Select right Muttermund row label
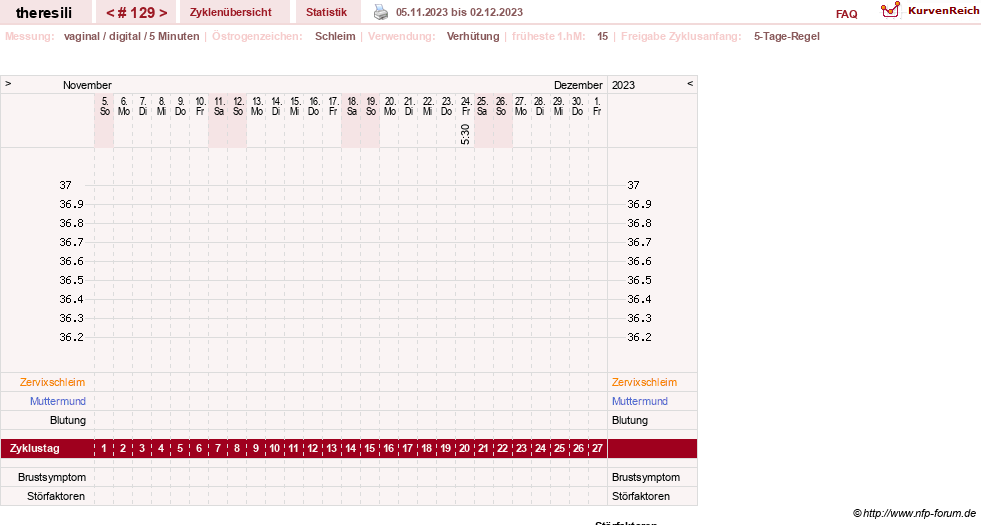981x525 pixels. [x=639, y=401]
